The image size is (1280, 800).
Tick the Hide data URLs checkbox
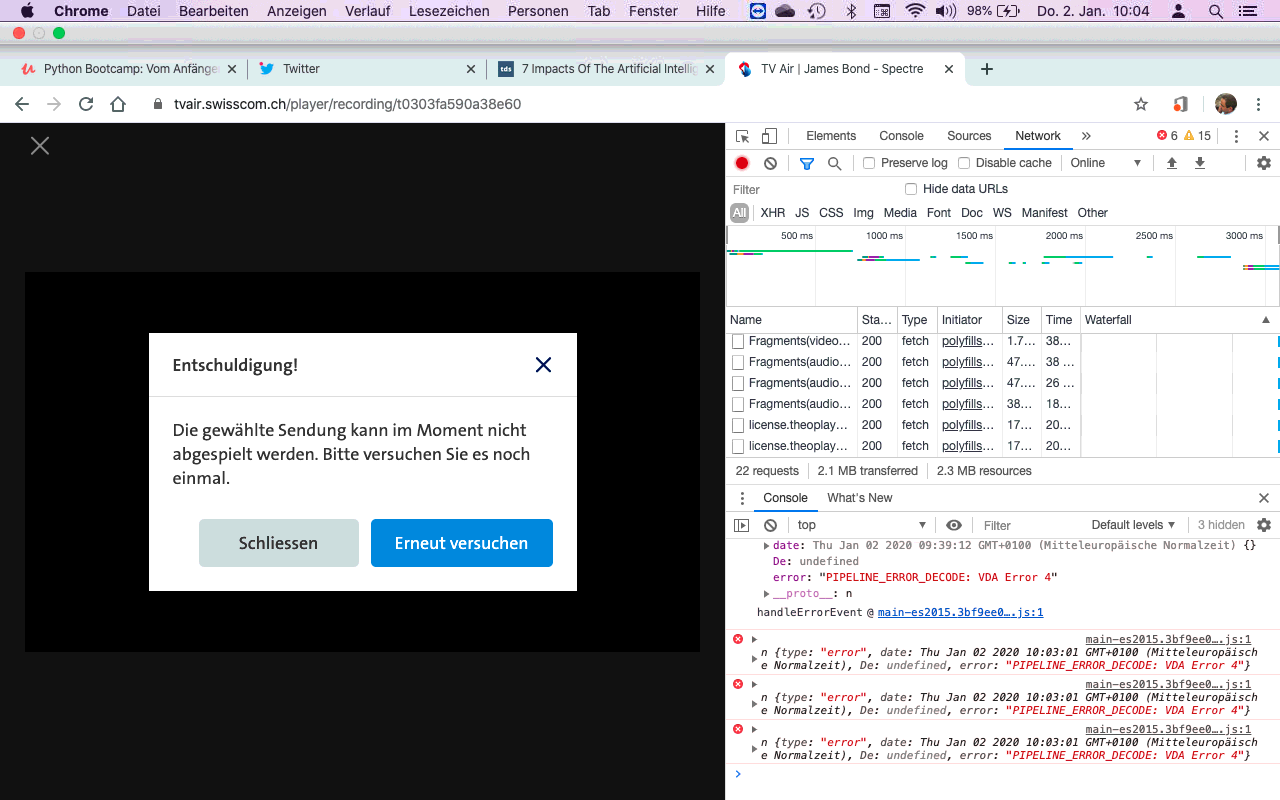(x=911, y=189)
